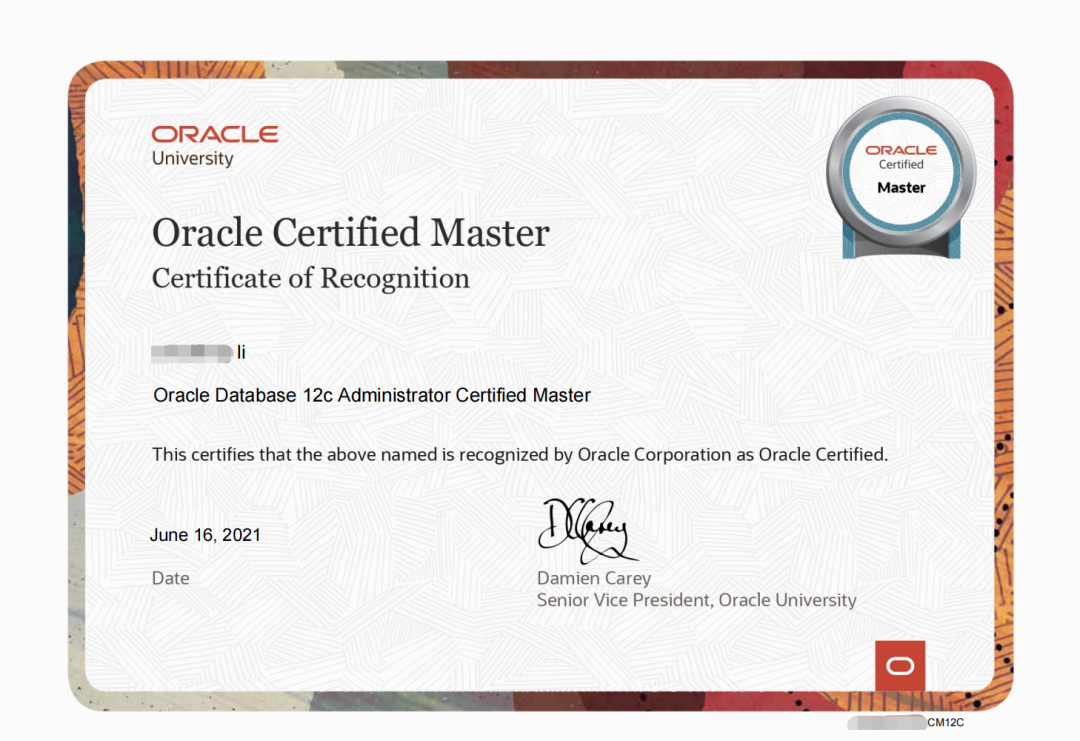The width and height of the screenshot is (1080, 741).
Task: Click the red Oracle O logo square
Action: 900,666
